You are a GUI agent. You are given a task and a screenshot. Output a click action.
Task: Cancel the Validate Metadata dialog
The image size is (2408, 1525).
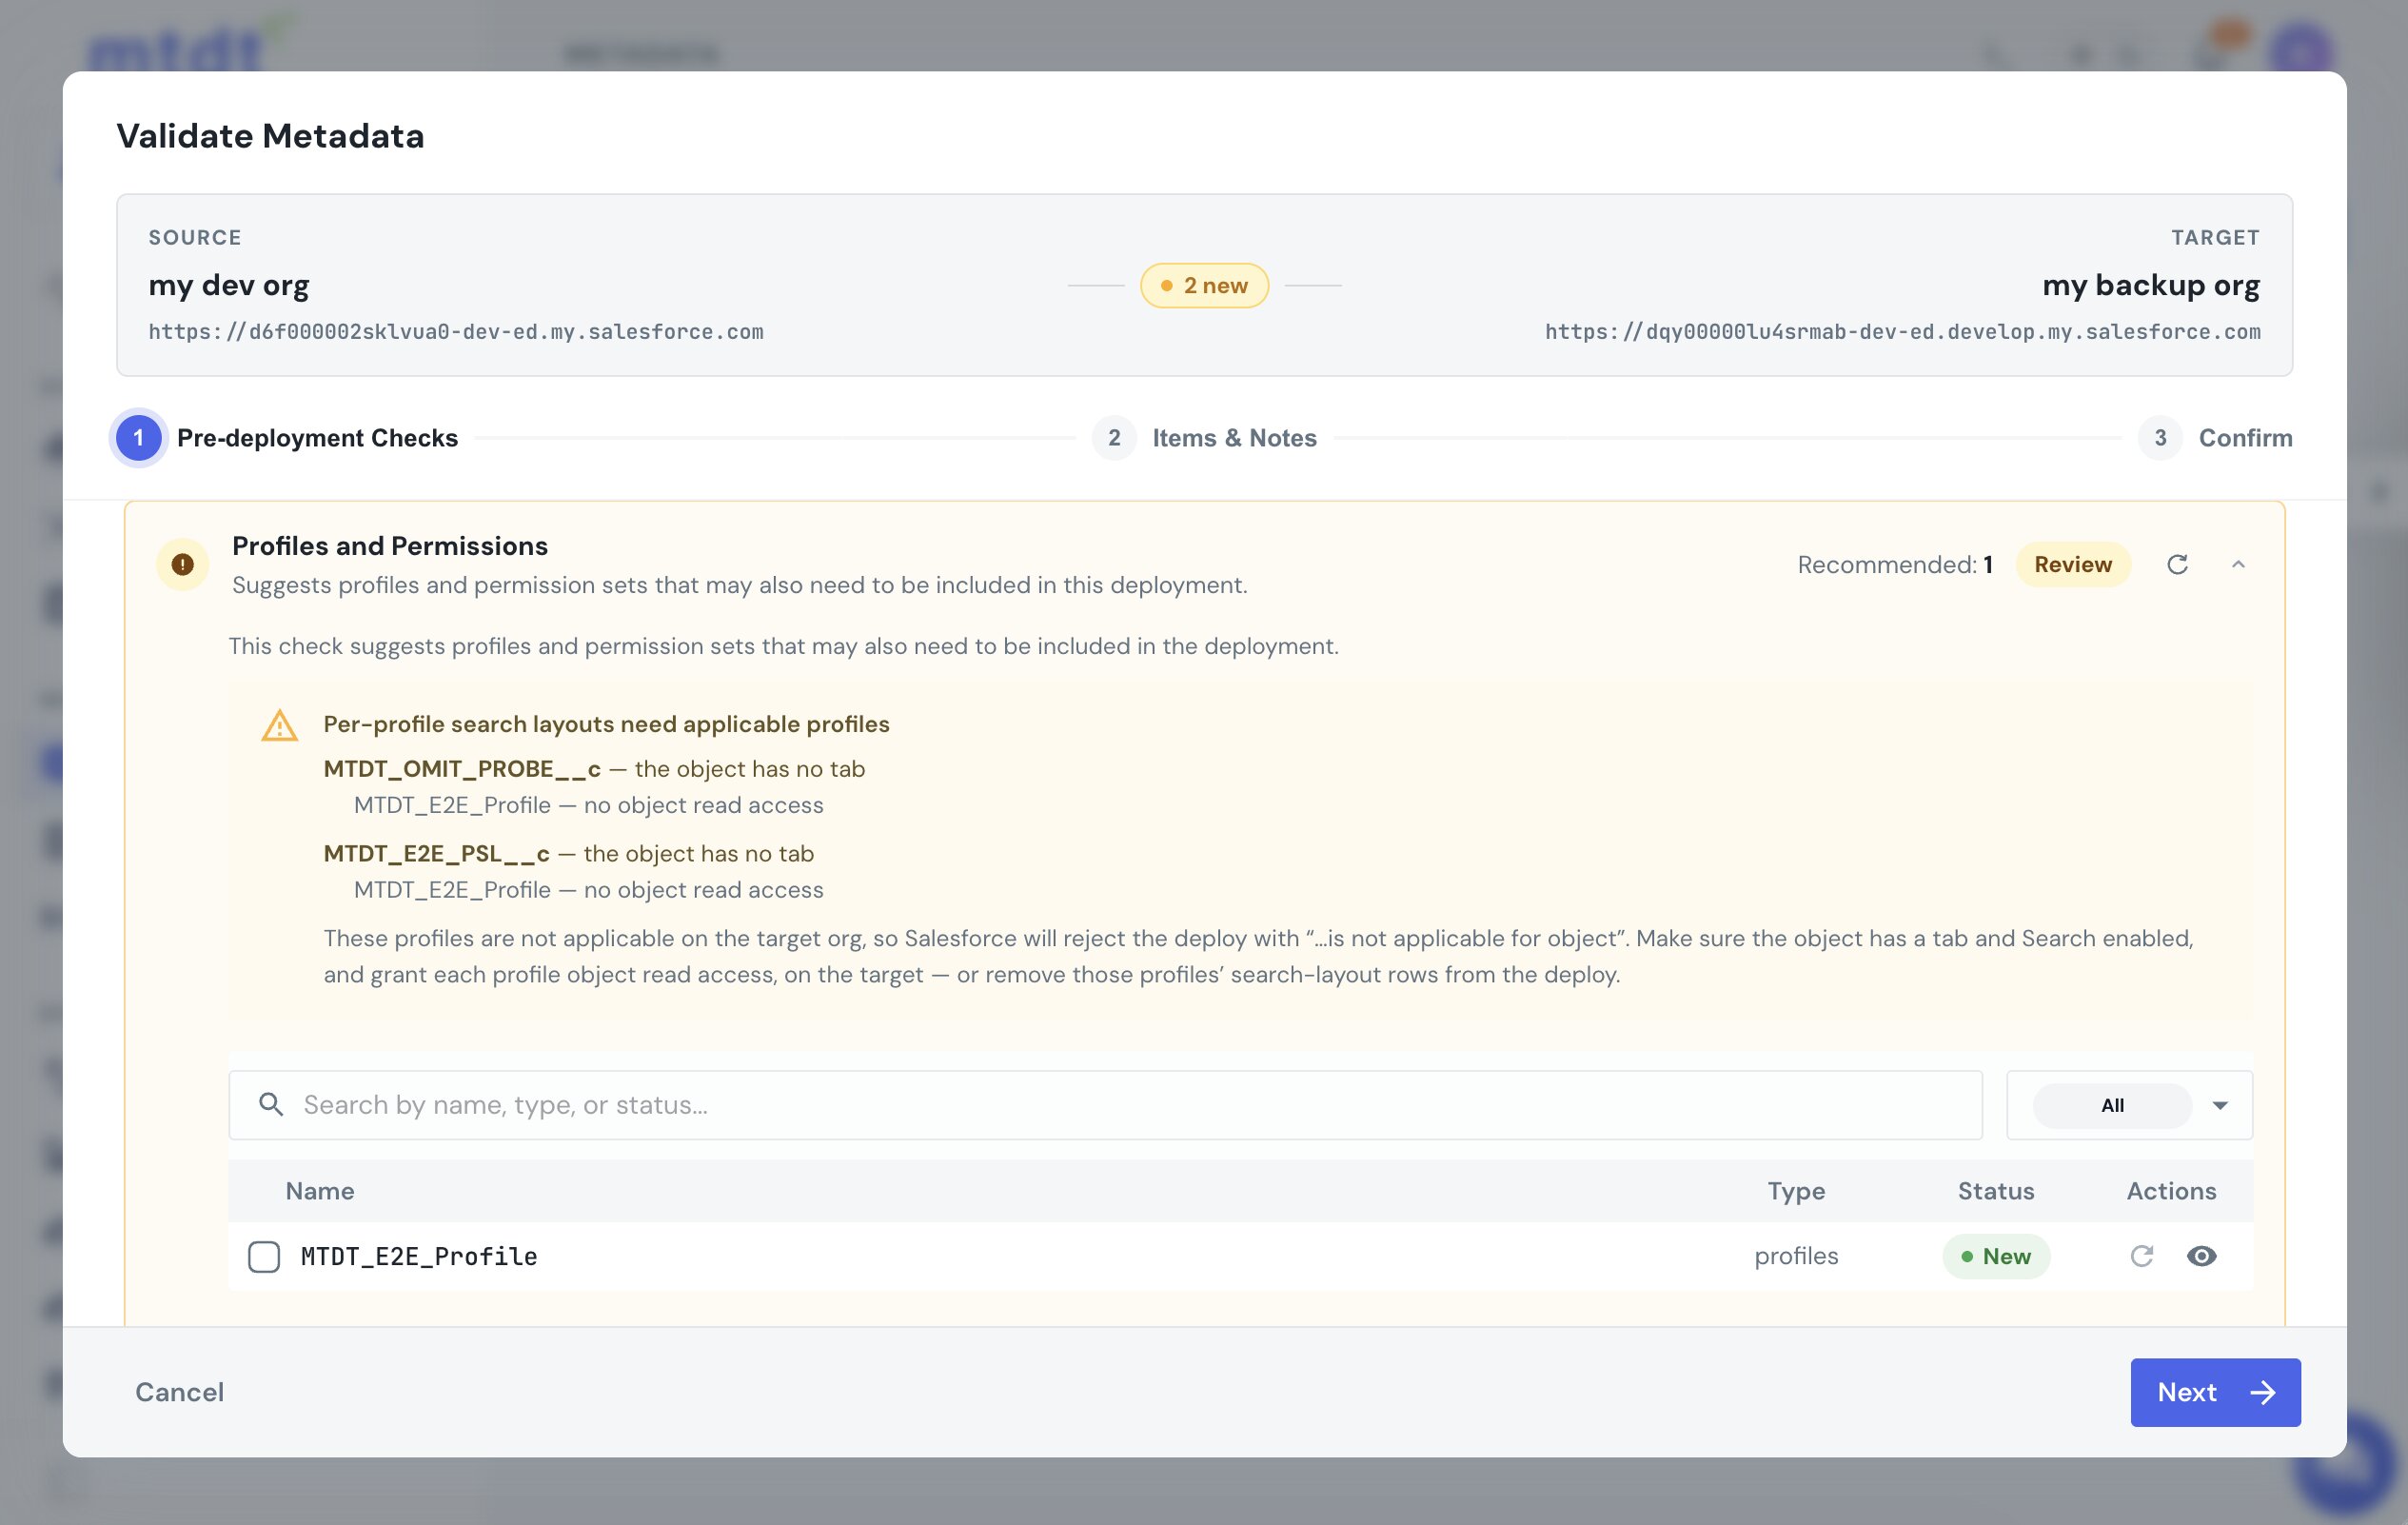point(180,1392)
